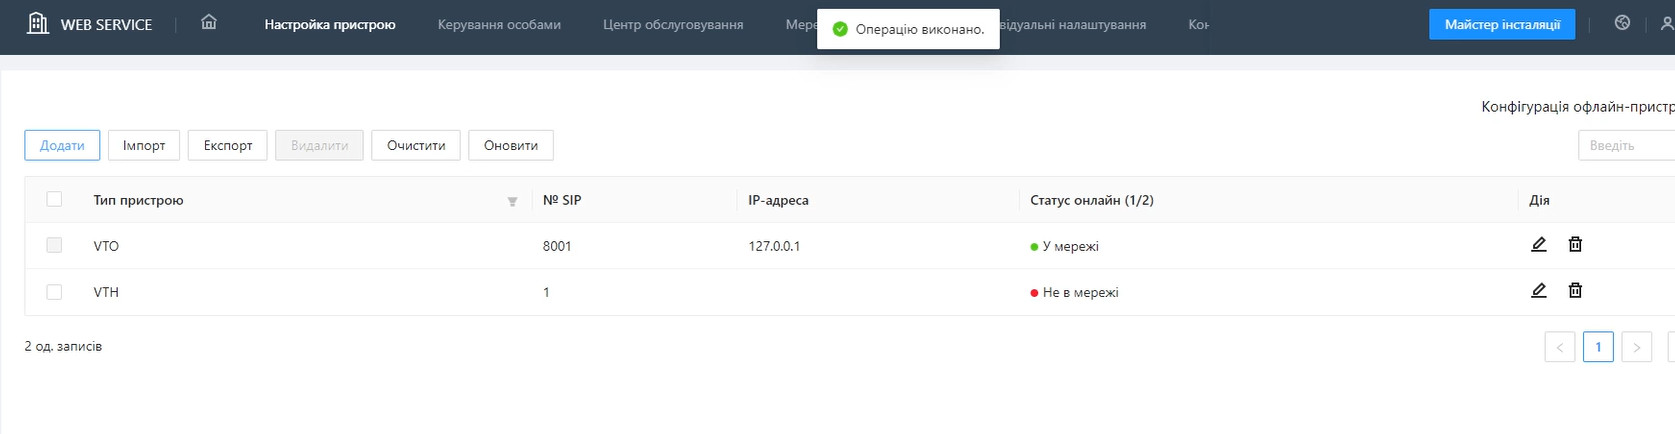Click the Оновити button

[510, 145]
